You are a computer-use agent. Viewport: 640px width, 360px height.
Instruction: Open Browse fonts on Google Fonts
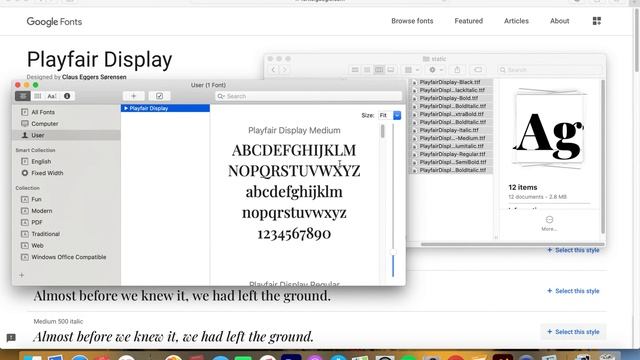click(412, 21)
